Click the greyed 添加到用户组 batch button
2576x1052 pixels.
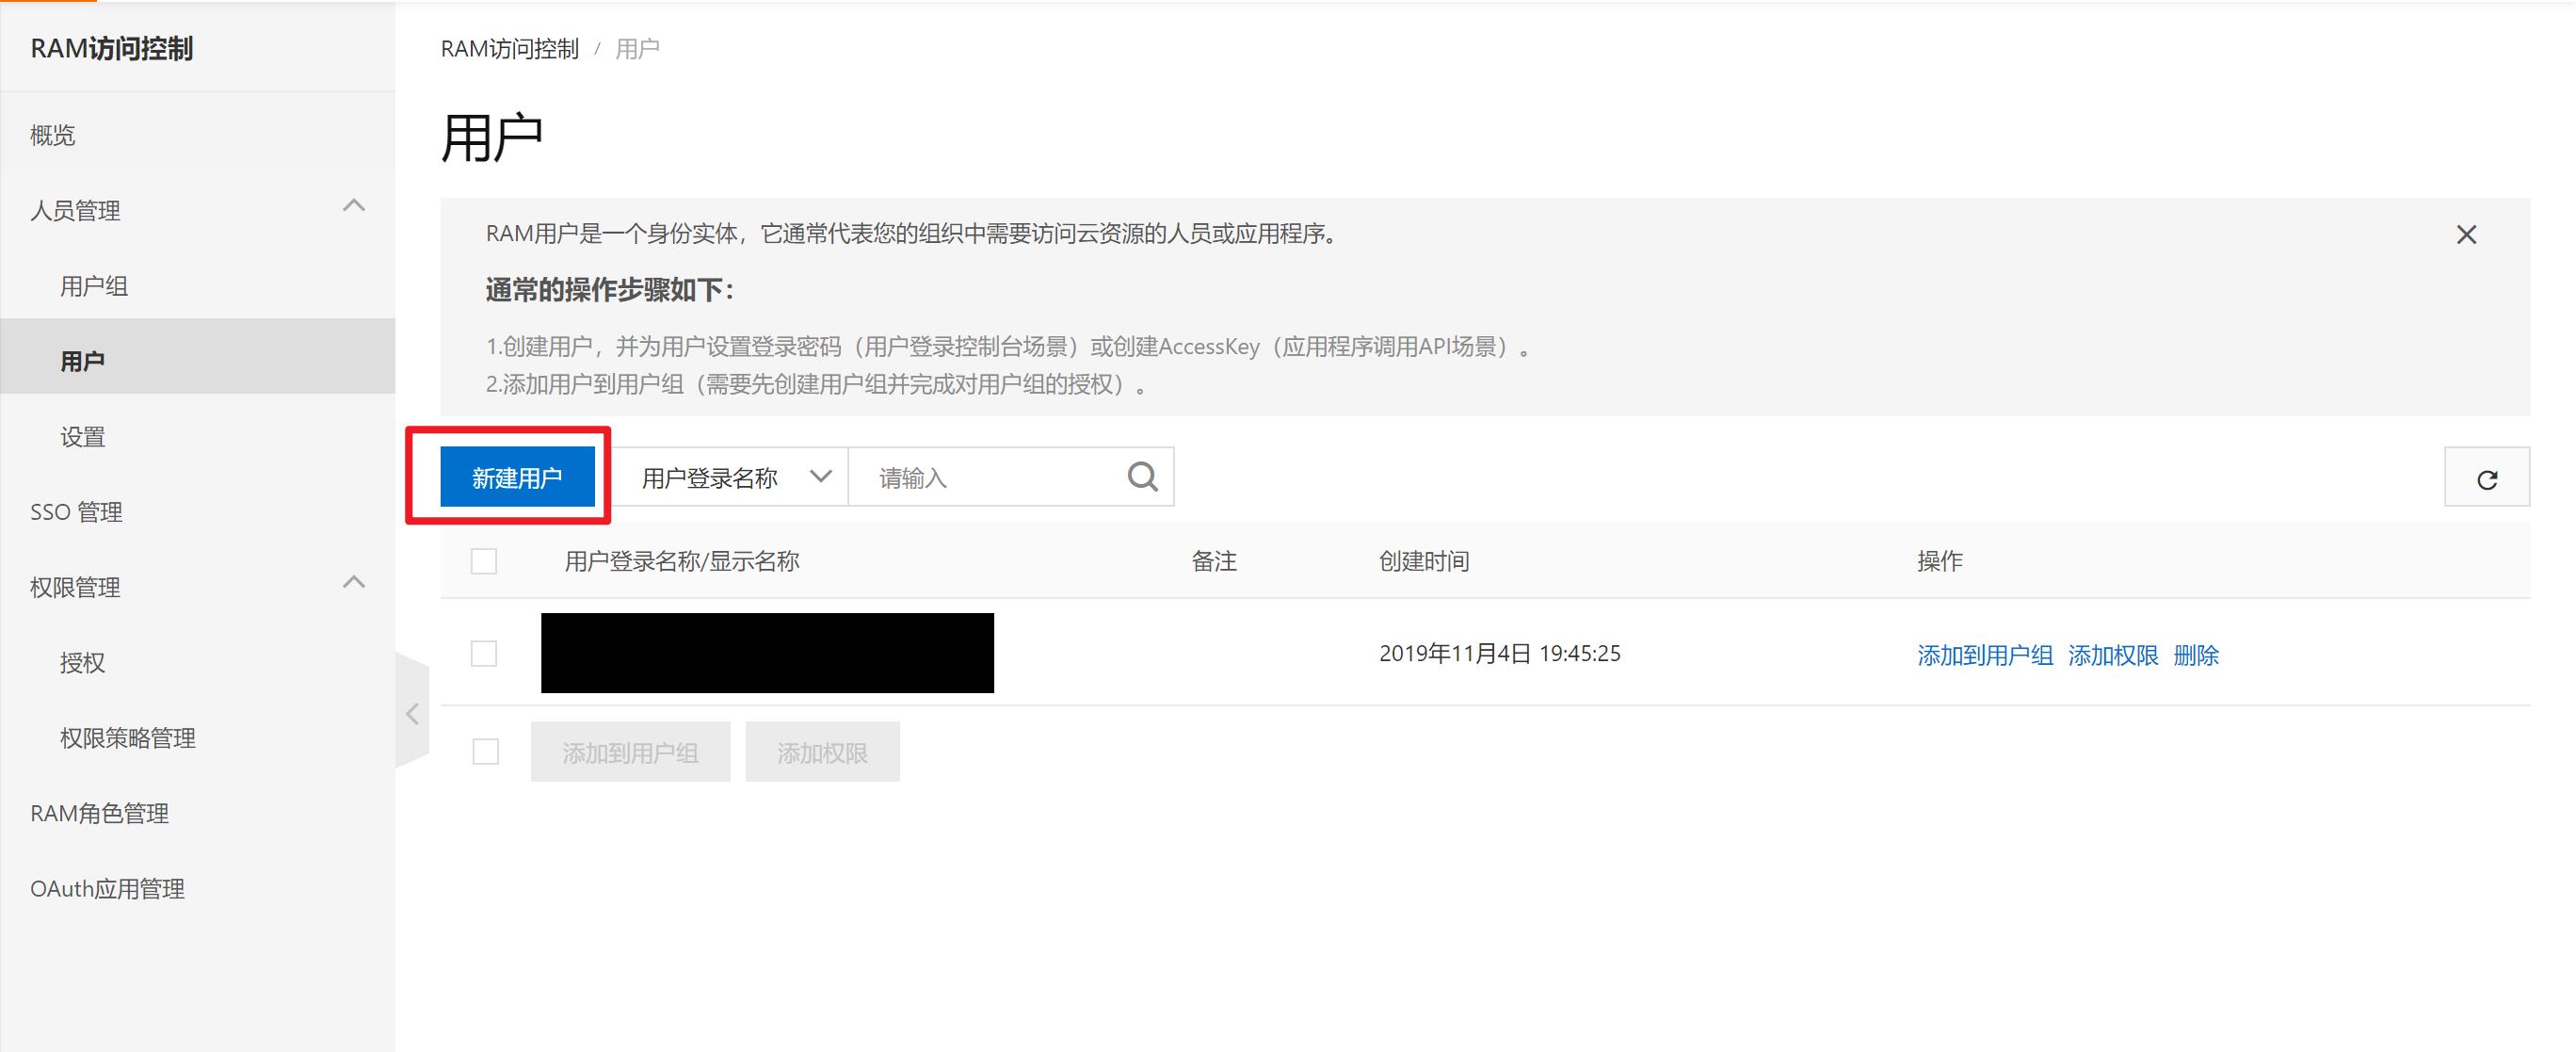point(630,752)
